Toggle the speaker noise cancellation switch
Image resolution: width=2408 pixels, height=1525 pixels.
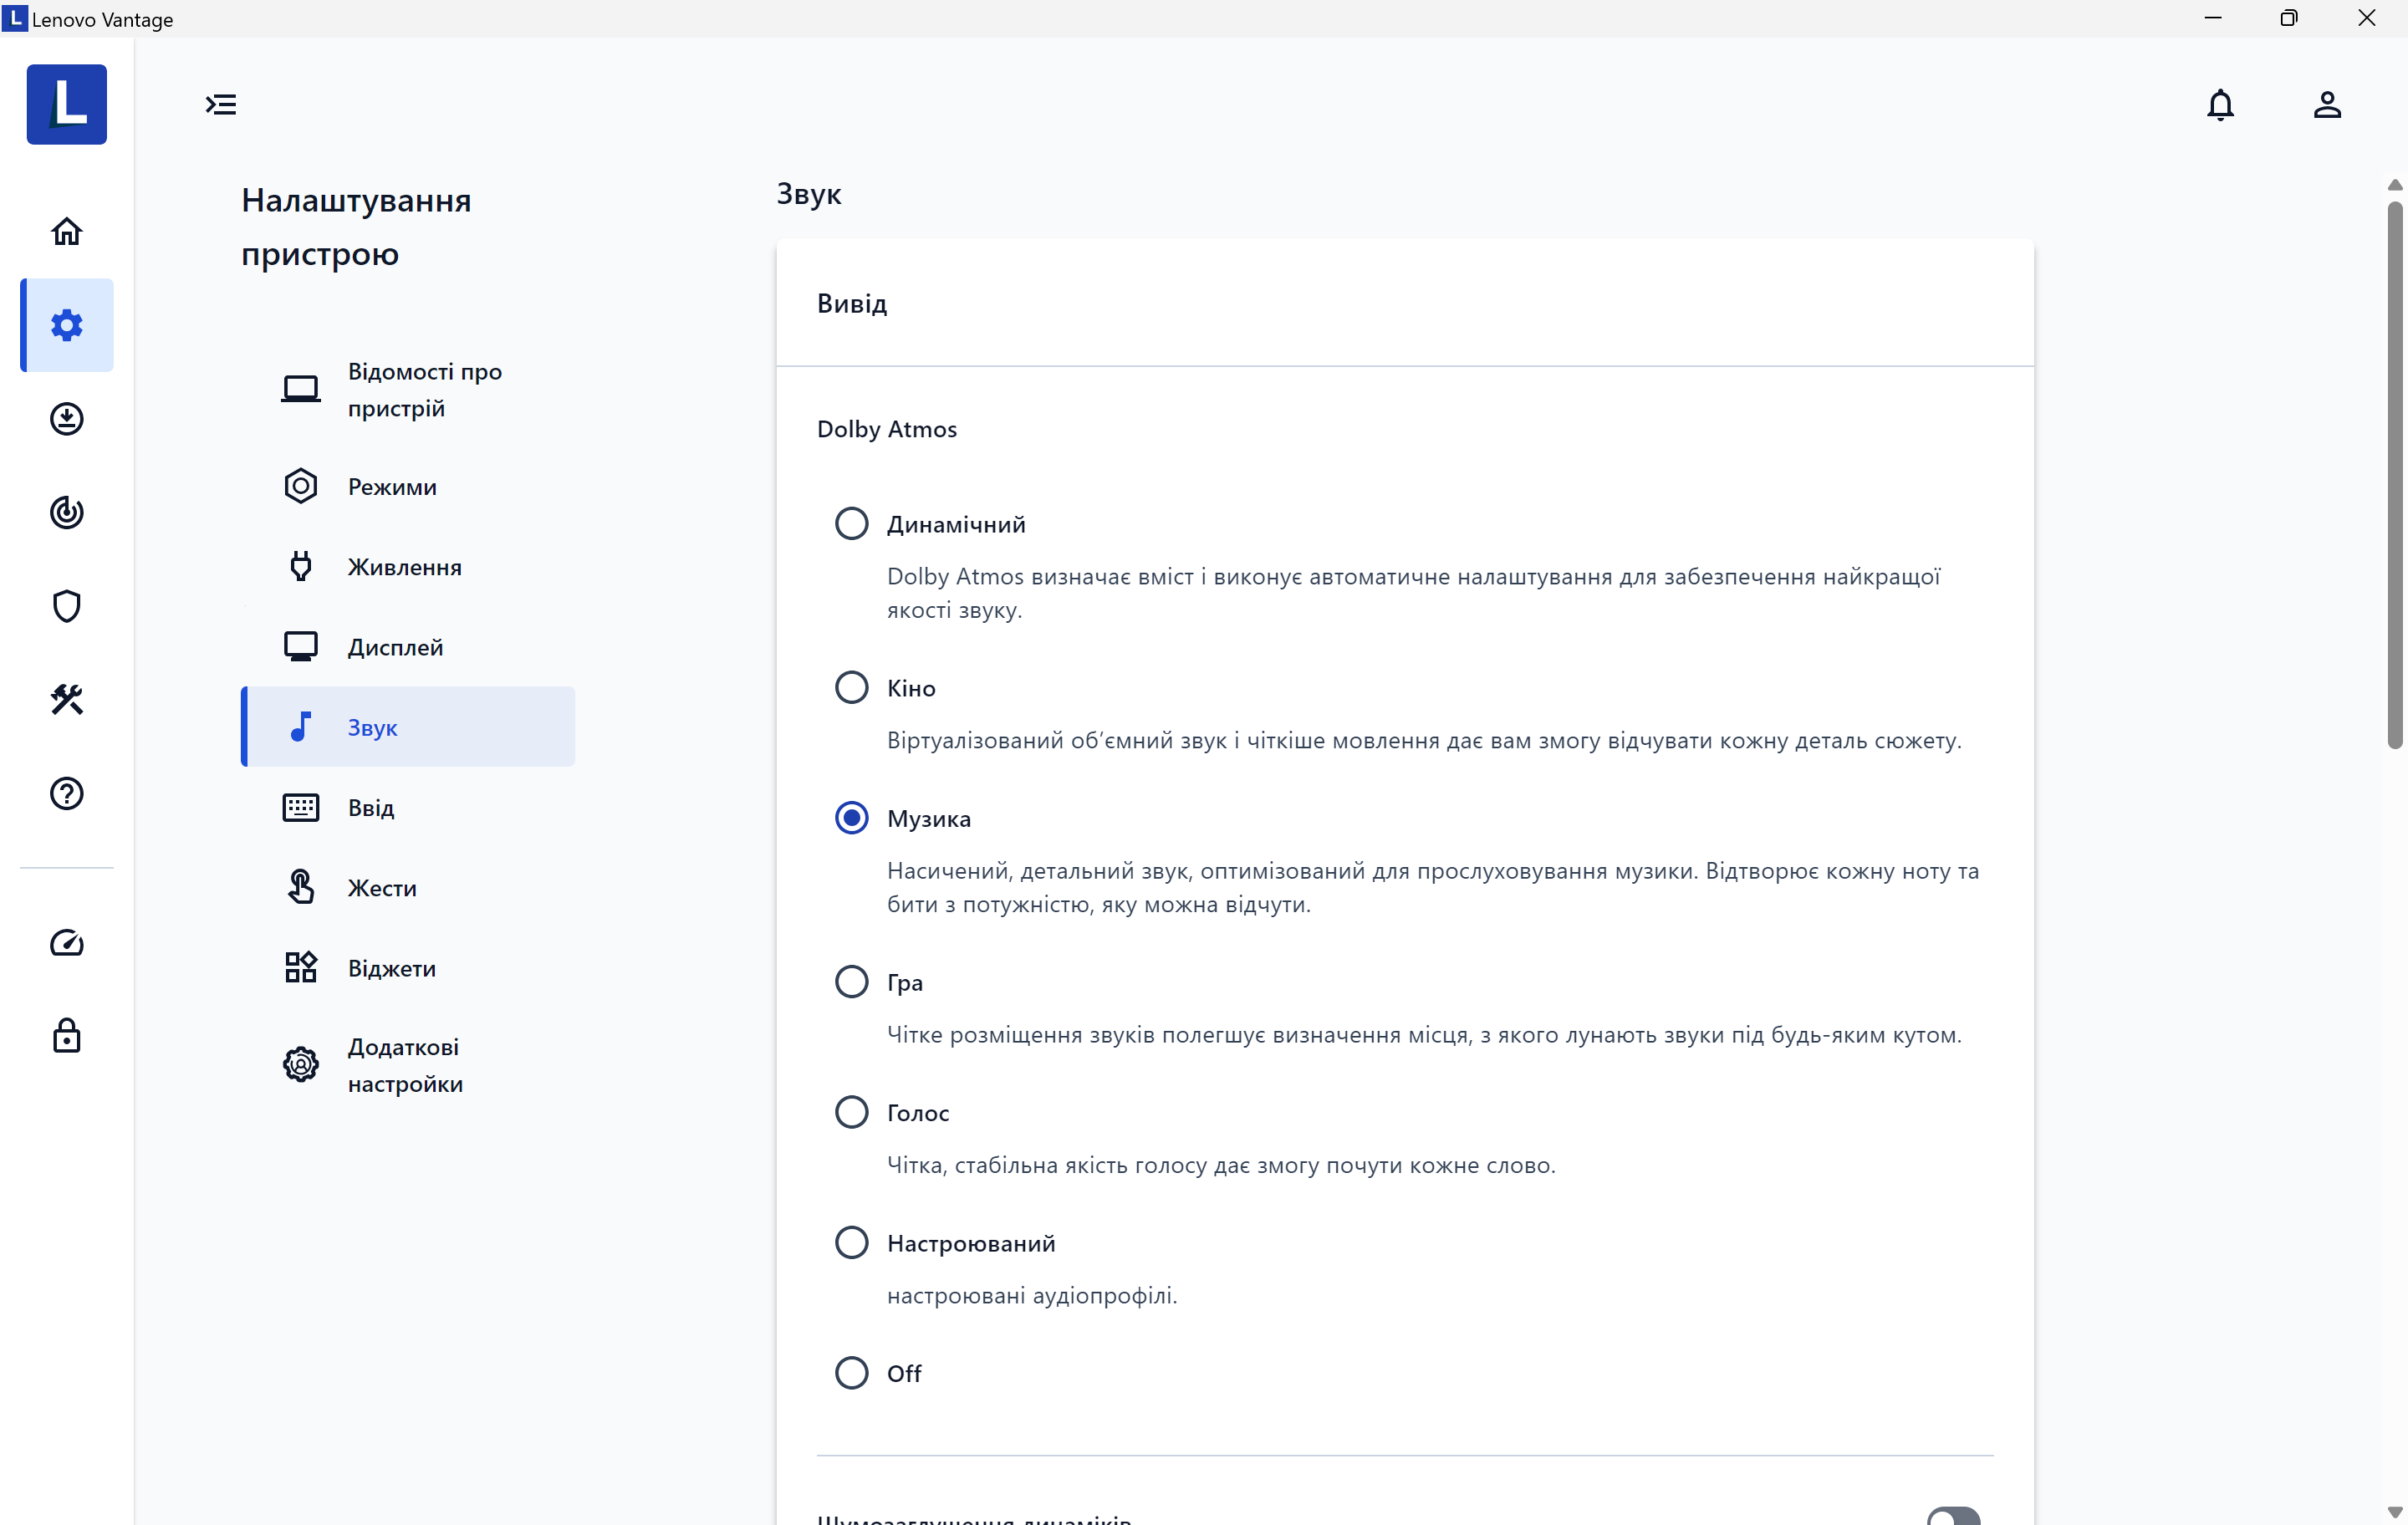click(x=1952, y=1516)
